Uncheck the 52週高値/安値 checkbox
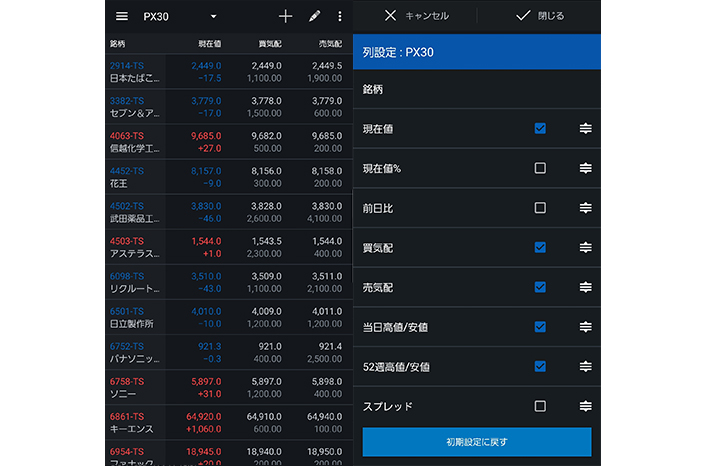This screenshot has width=702, height=466. coord(540,367)
